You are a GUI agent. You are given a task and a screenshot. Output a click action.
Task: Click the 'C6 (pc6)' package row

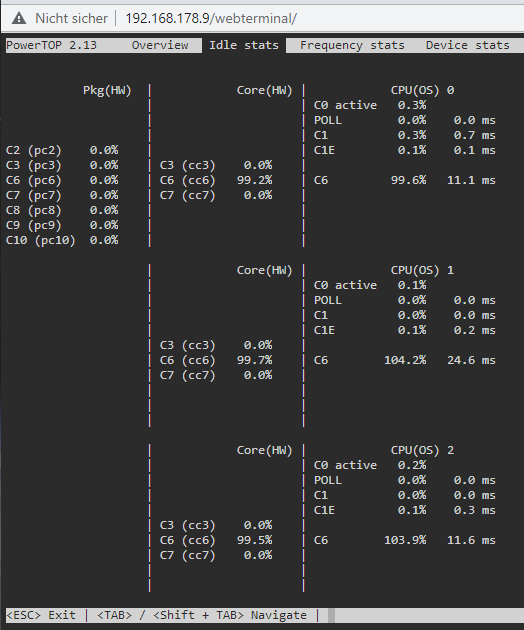point(62,180)
